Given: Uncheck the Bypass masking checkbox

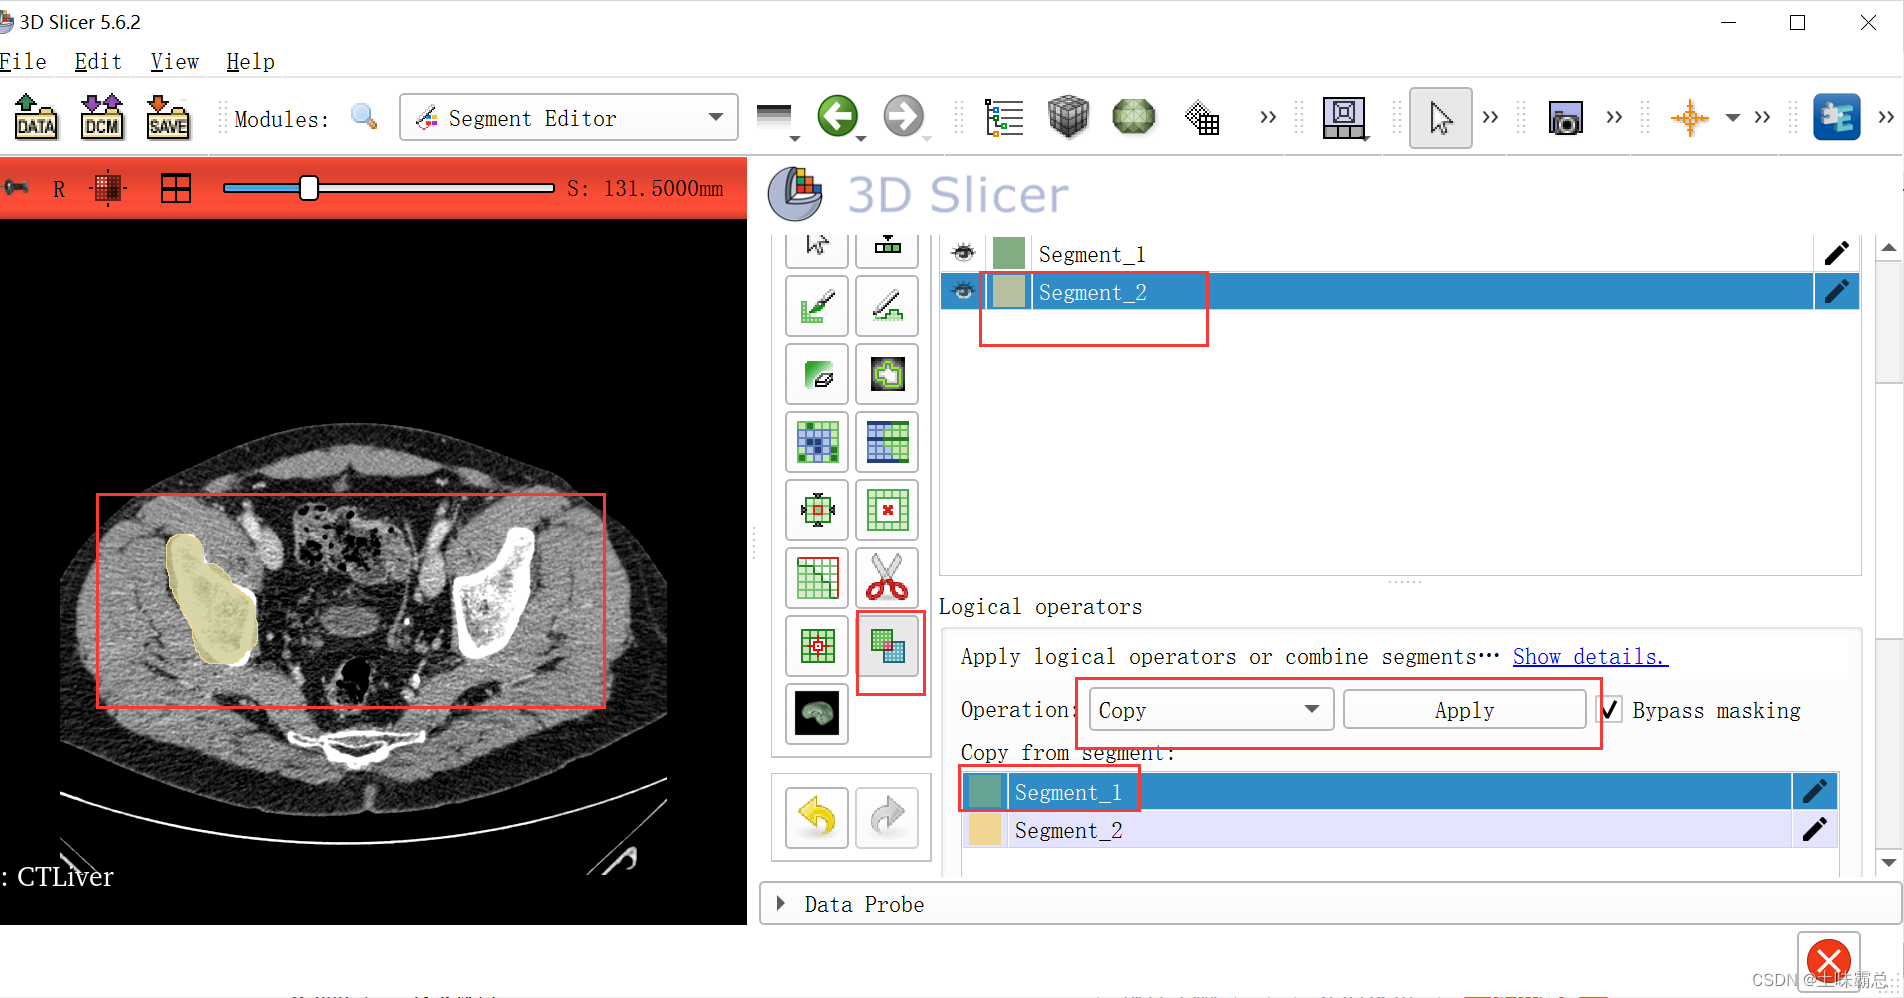Looking at the screenshot, I should pos(1610,709).
